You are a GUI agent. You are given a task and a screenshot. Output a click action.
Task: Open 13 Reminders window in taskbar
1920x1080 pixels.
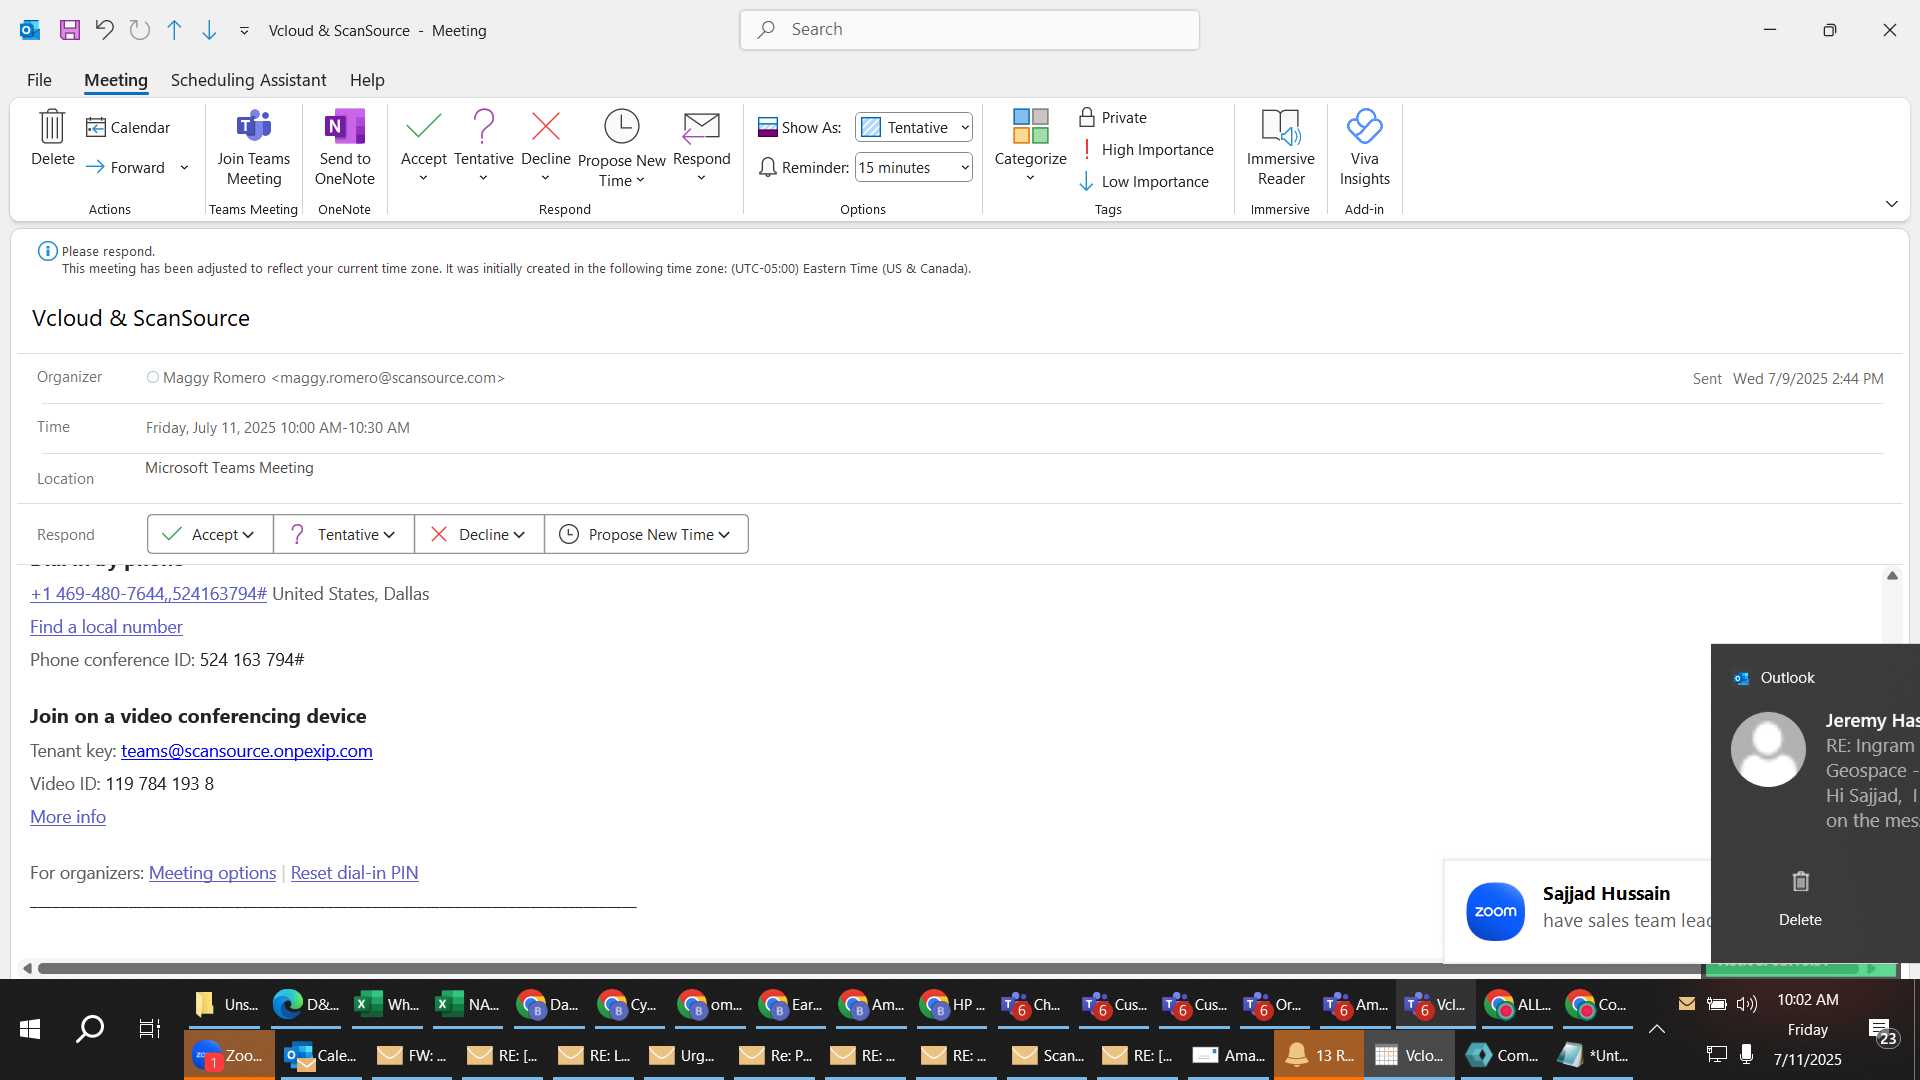tap(1319, 1055)
